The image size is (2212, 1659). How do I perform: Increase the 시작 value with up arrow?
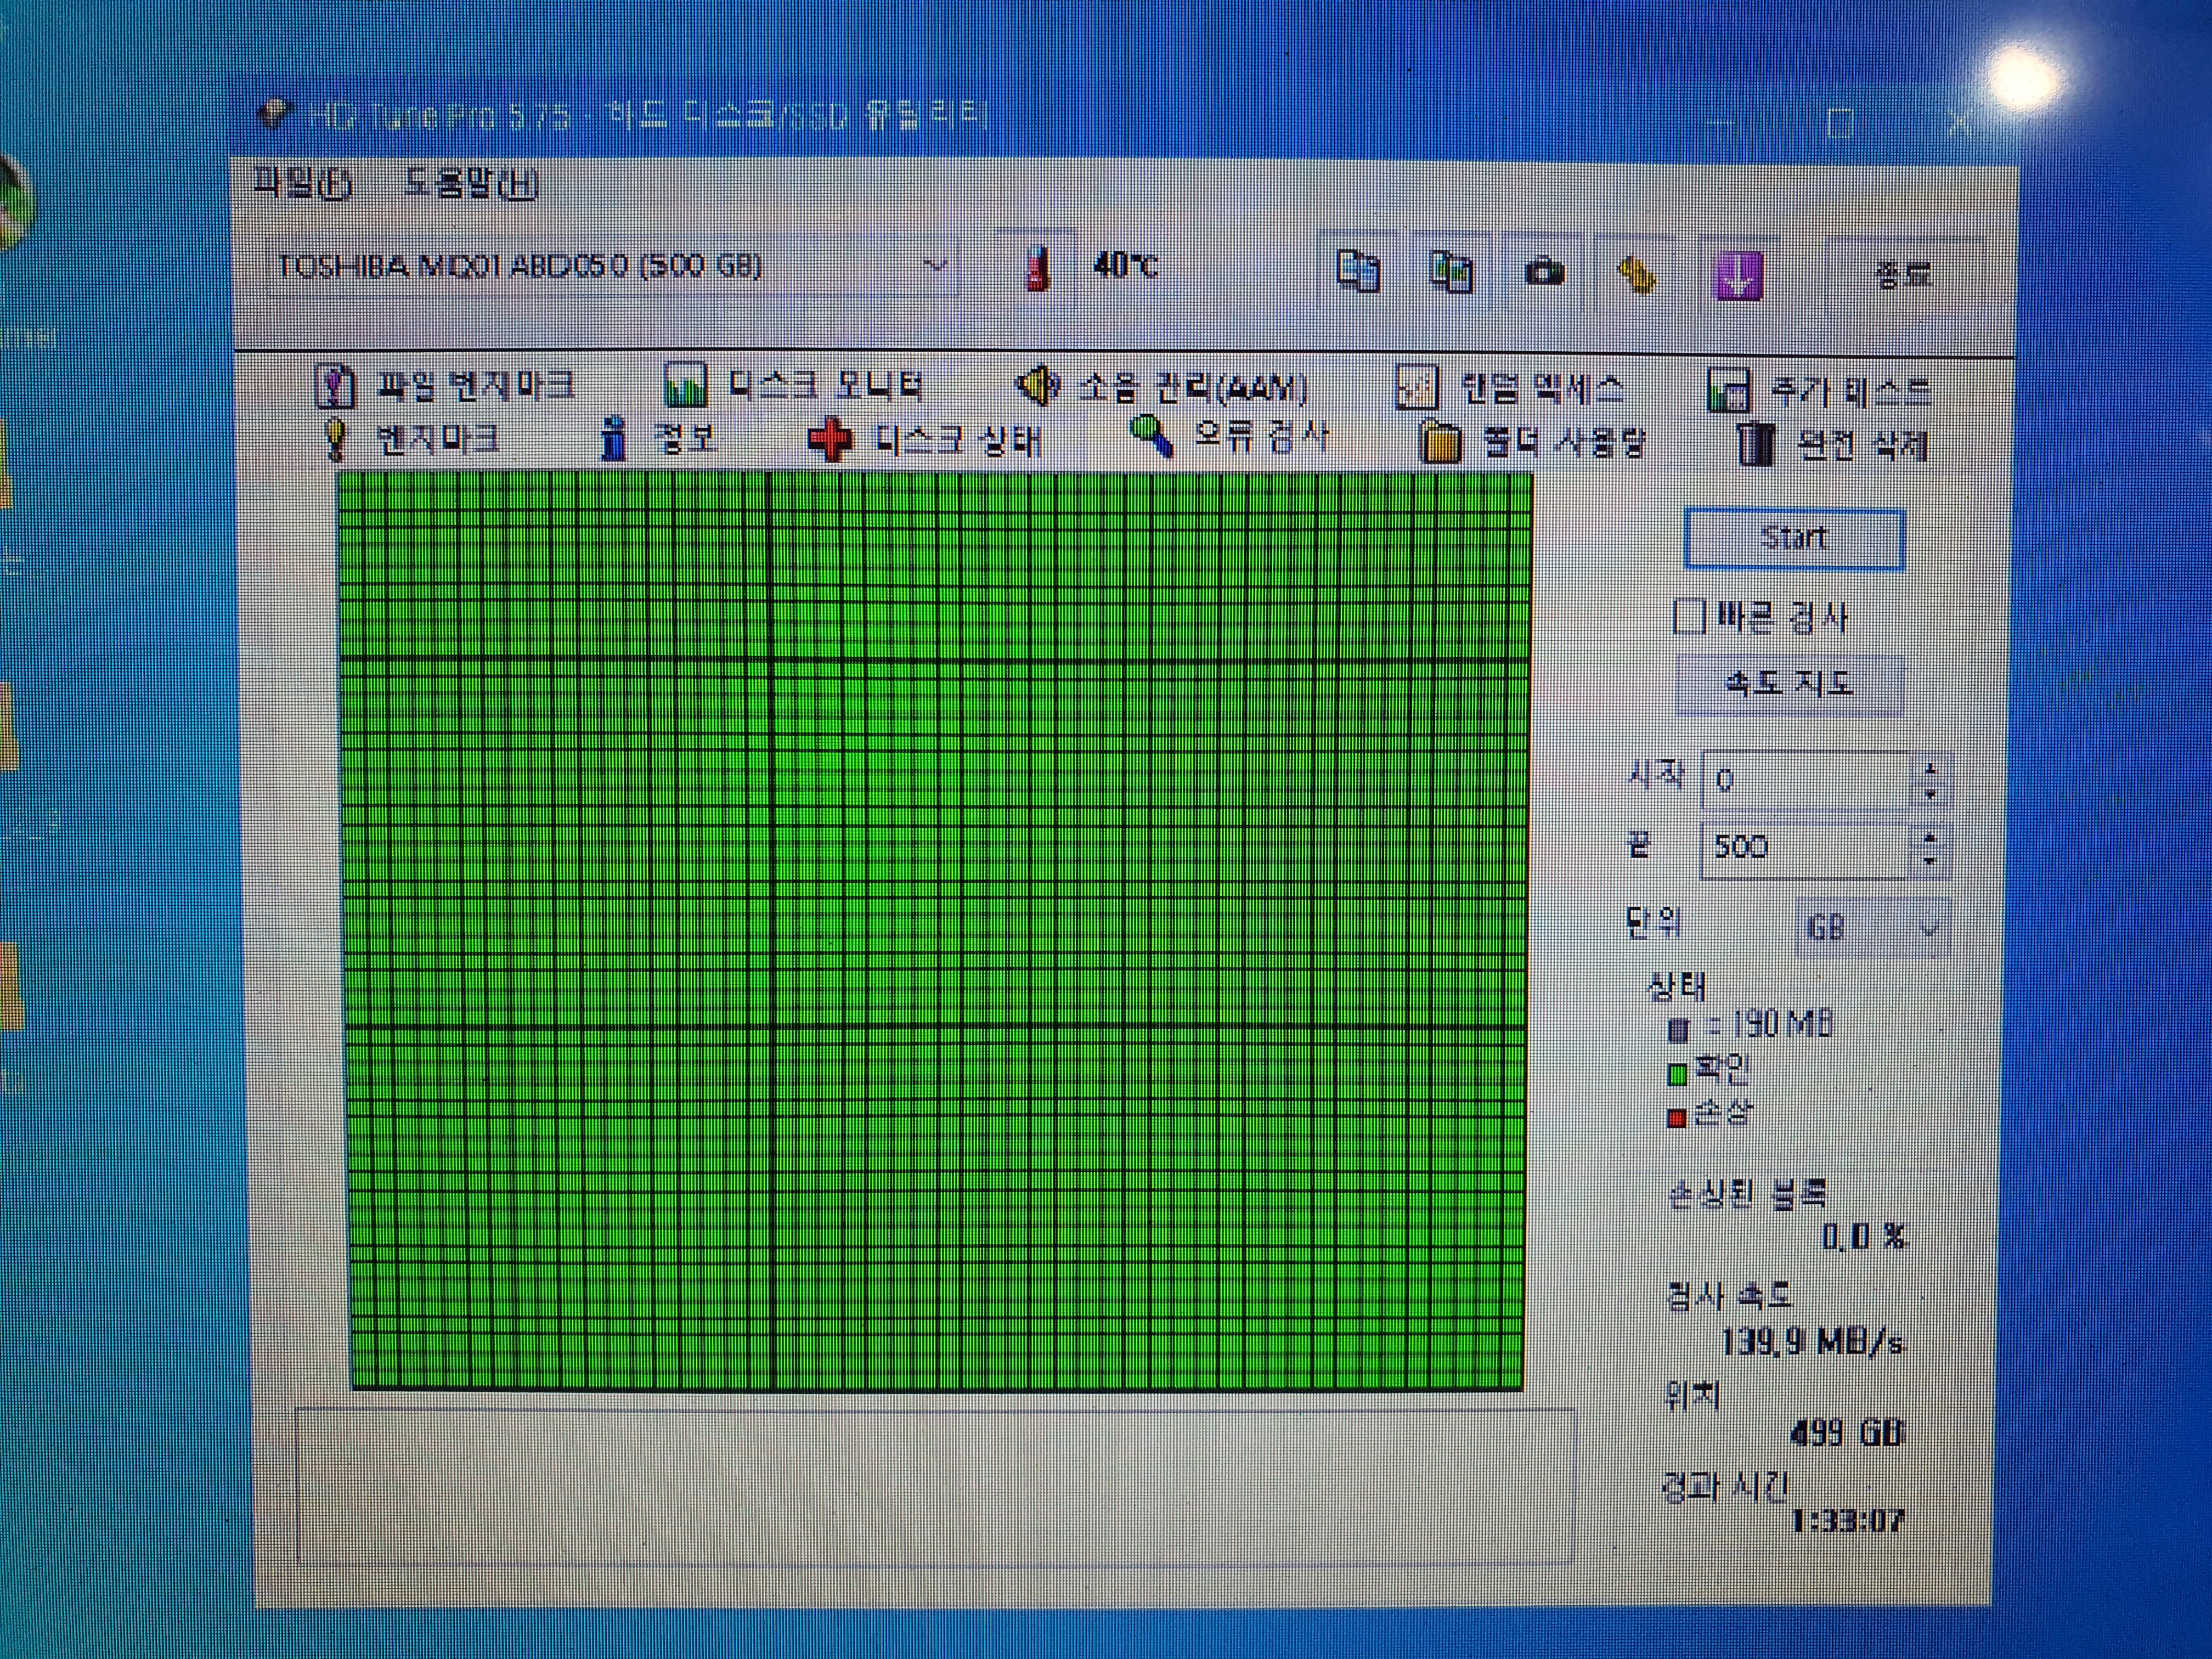1931,768
